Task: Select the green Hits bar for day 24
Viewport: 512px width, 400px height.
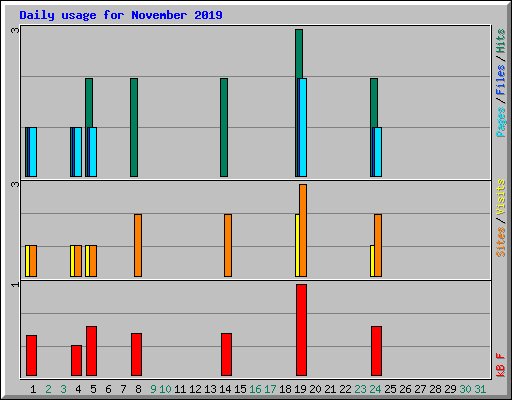Action: 374,103
